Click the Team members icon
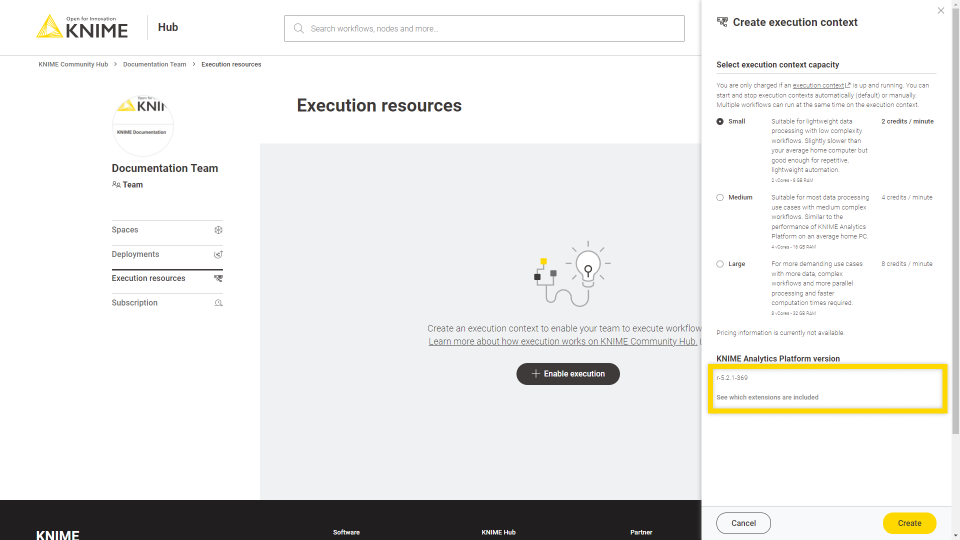Viewport: 960px width, 540px height. (x=117, y=185)
